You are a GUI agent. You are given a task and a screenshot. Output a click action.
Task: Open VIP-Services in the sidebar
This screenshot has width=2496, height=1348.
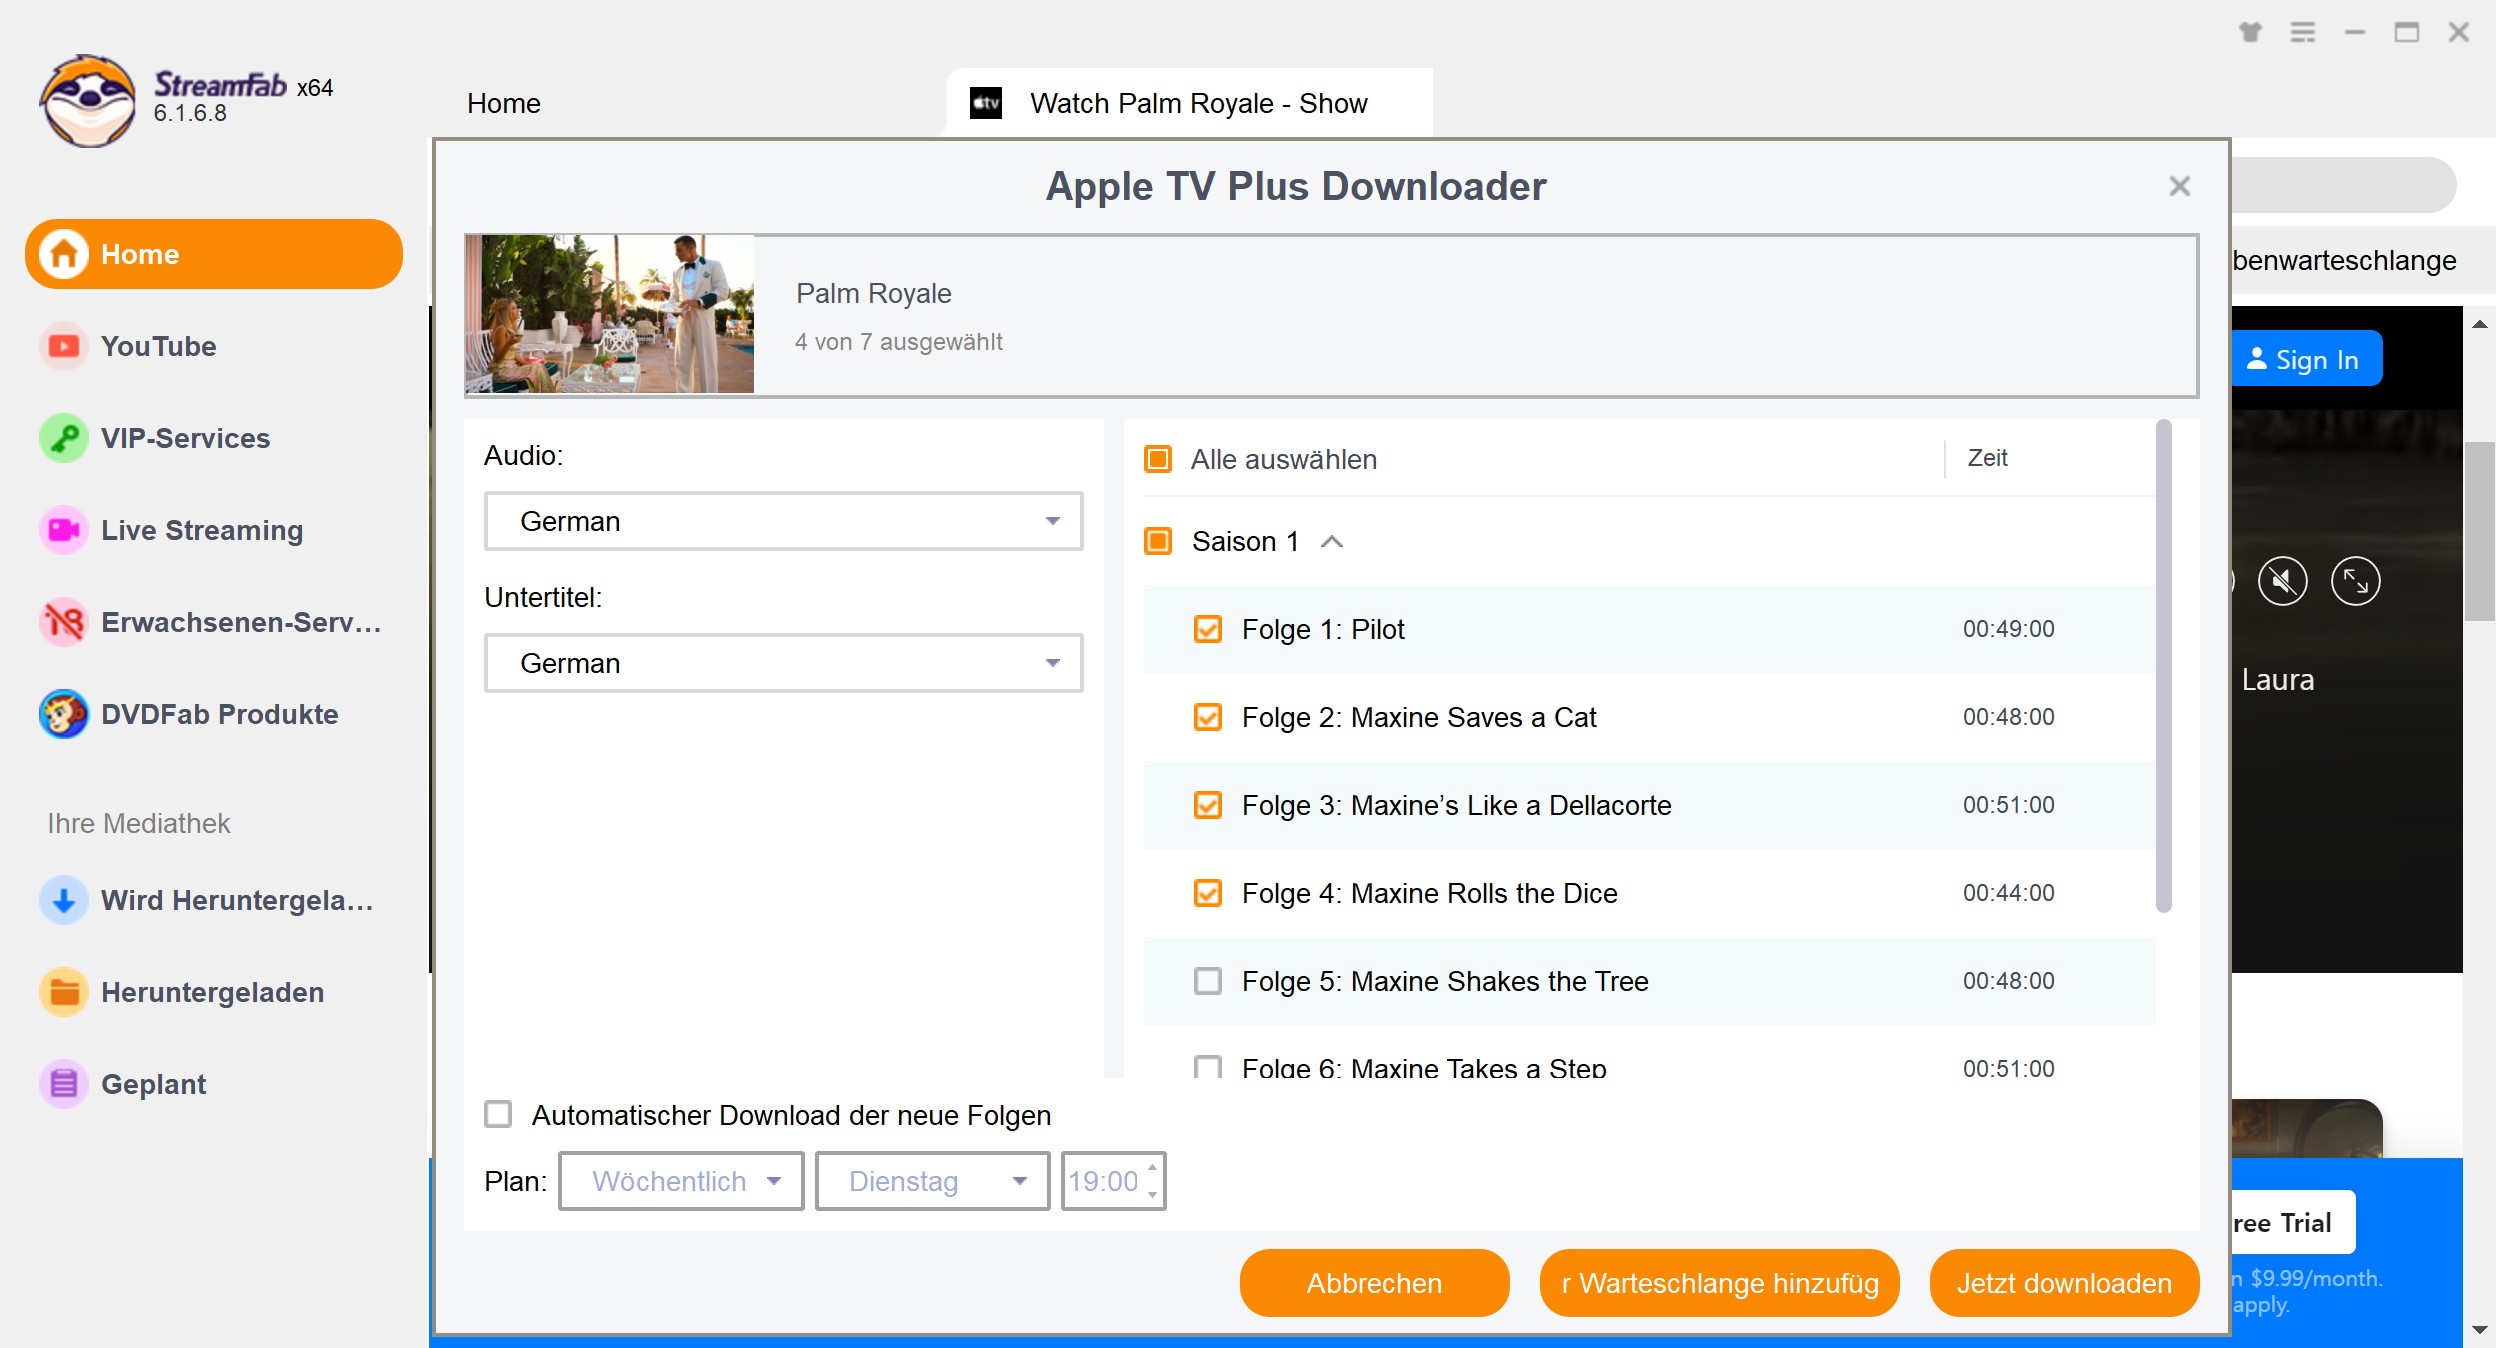214,438
